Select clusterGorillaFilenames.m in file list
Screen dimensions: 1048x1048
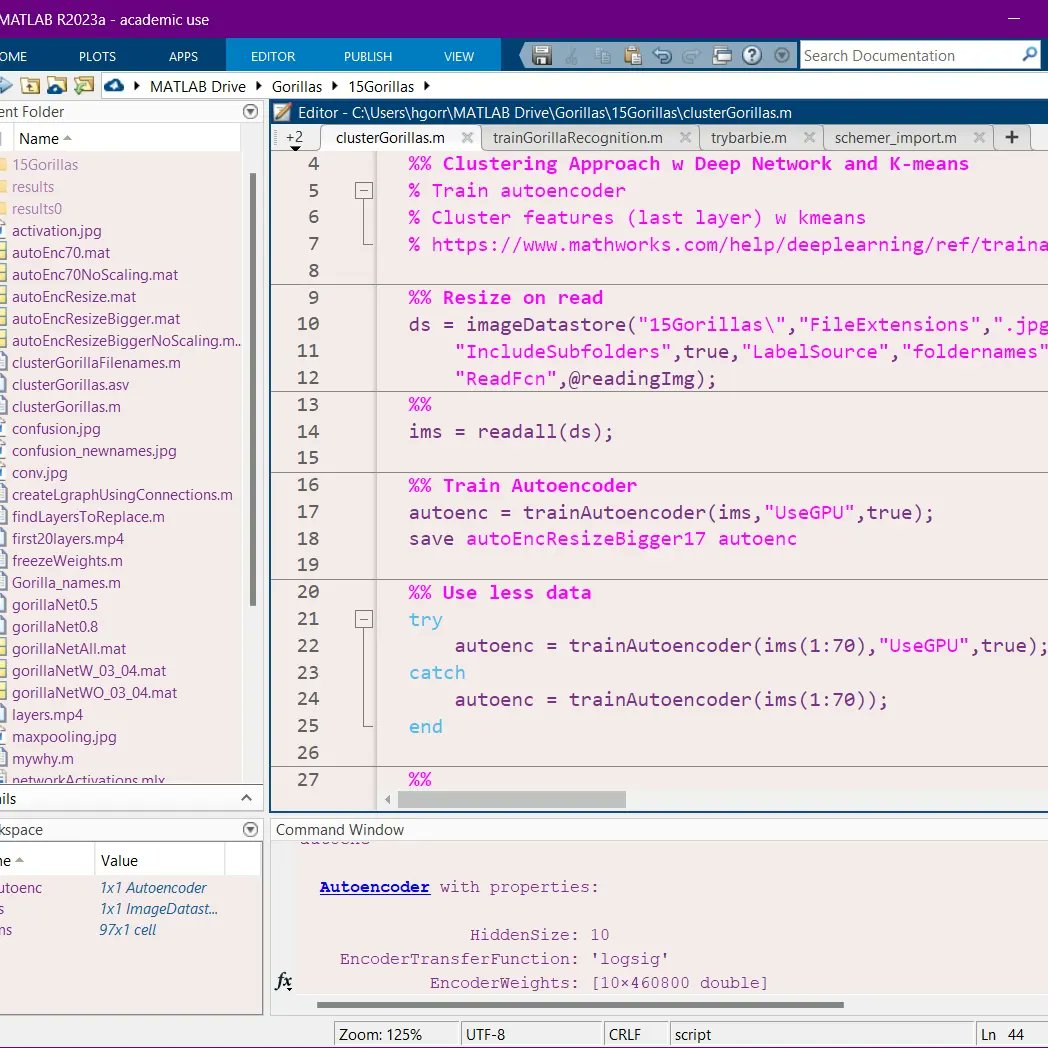(x=96, y=363)
